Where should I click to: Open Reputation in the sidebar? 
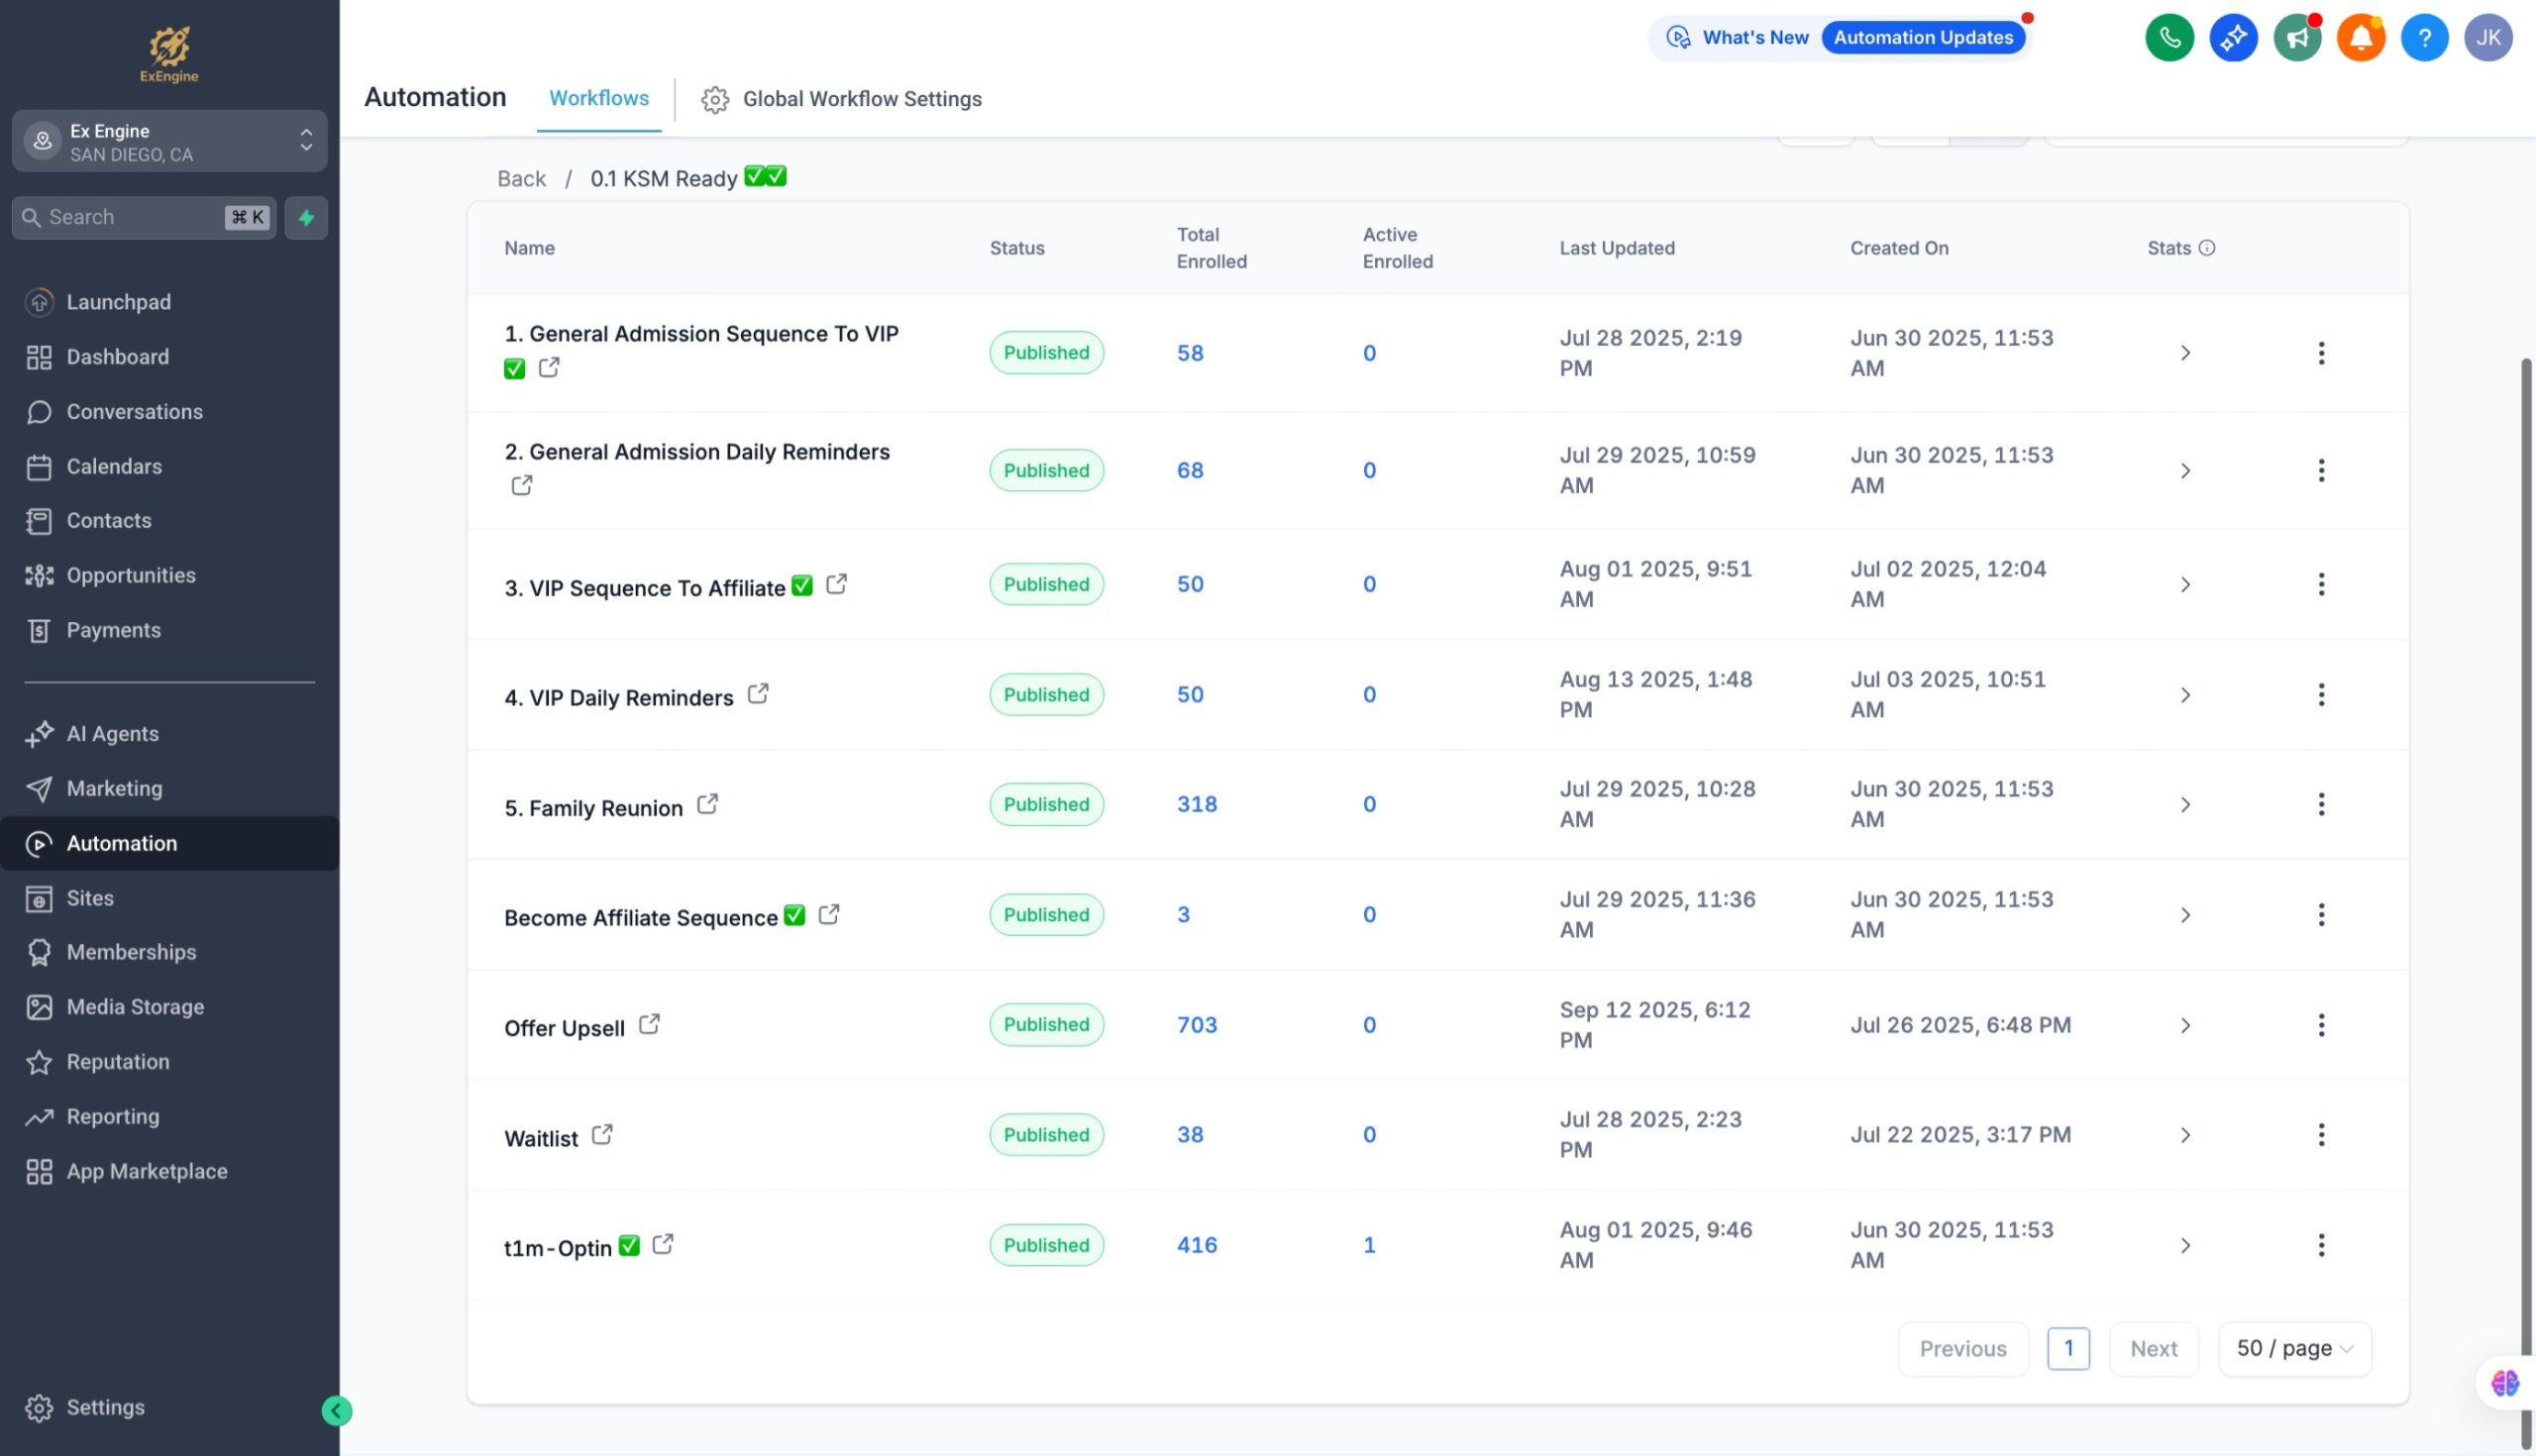(x=117, y=1062)
